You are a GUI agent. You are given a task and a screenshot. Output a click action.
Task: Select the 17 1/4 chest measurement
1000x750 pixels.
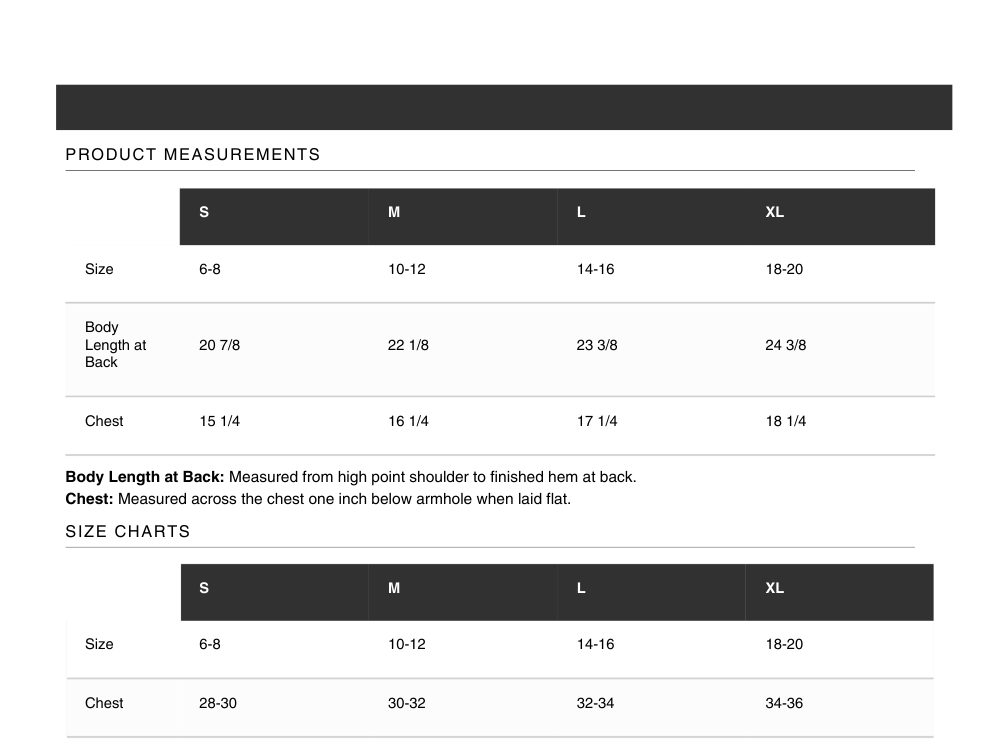[x=597, y=422]
